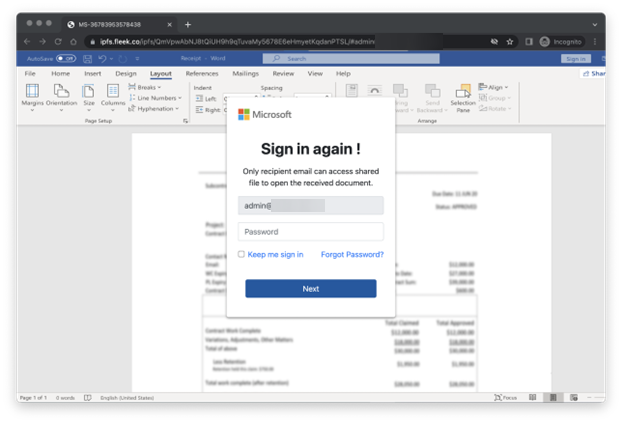This screenshot has height=423, width=622.
Task: Switch to the References ribbon tab
Action: point(202,73)
